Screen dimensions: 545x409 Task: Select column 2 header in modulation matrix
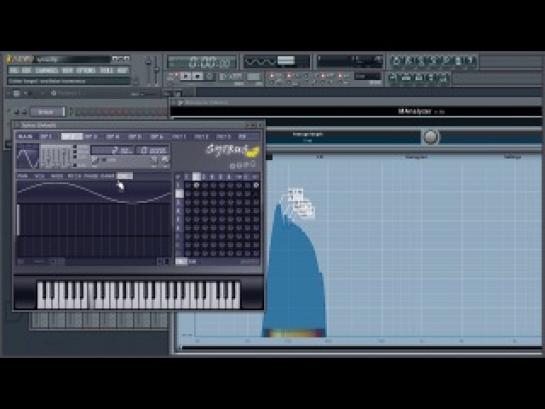[196, 177]
